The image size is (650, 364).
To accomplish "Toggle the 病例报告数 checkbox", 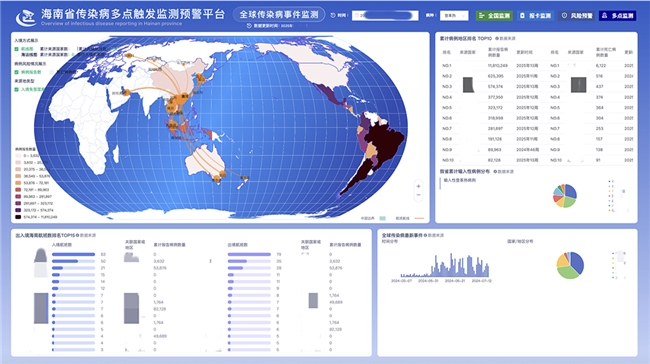I will 17,72.
